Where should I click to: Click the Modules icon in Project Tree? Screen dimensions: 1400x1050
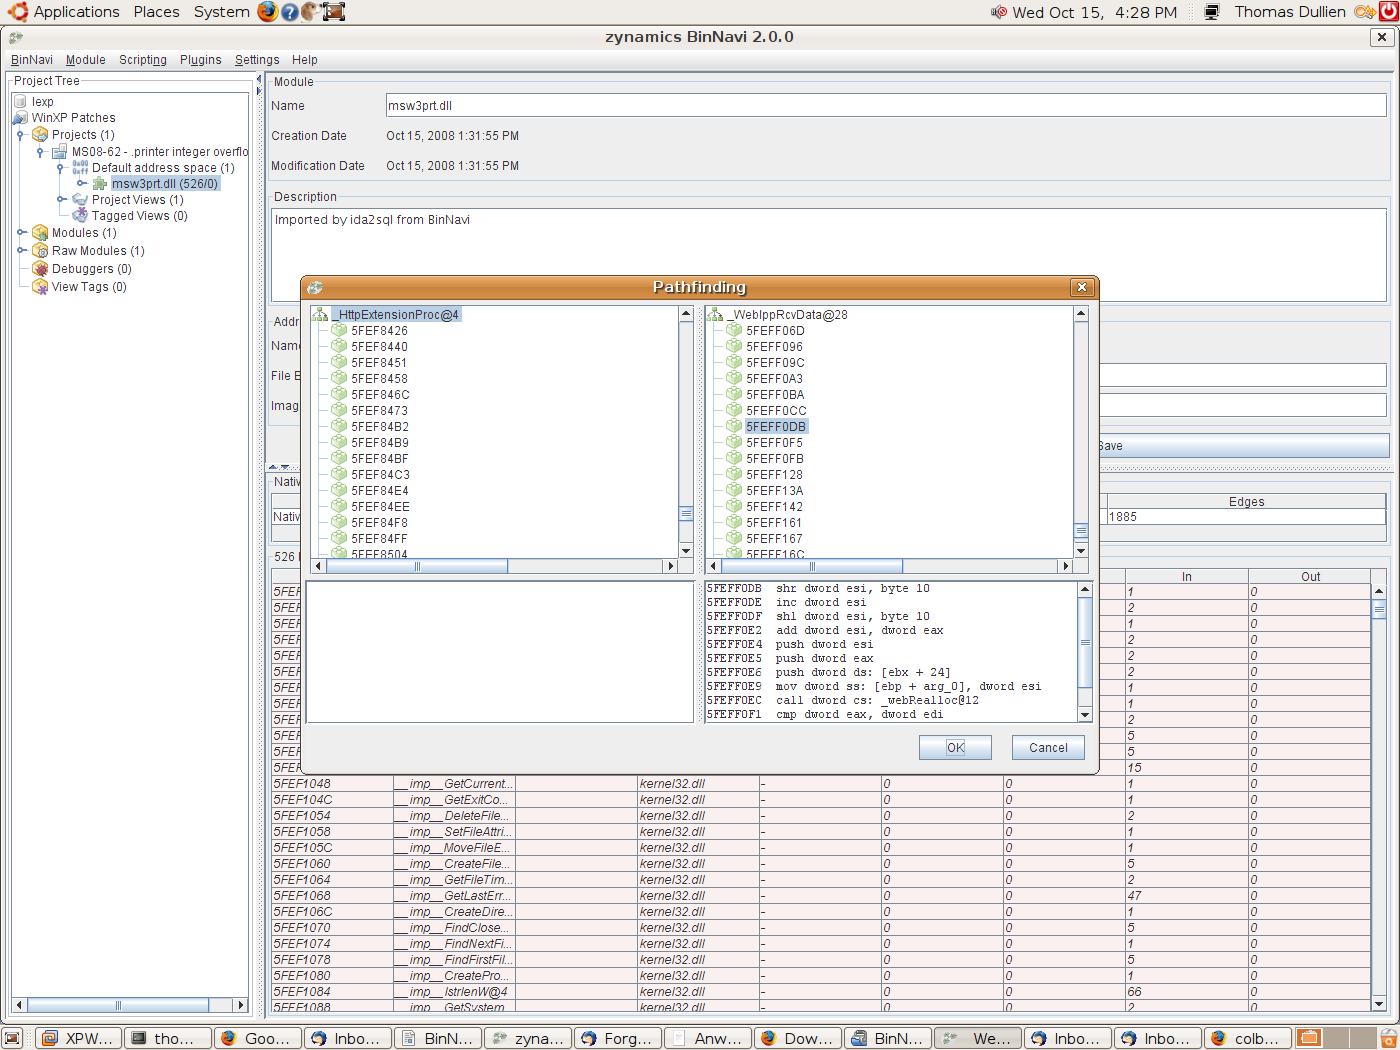[x=40, y=233]
